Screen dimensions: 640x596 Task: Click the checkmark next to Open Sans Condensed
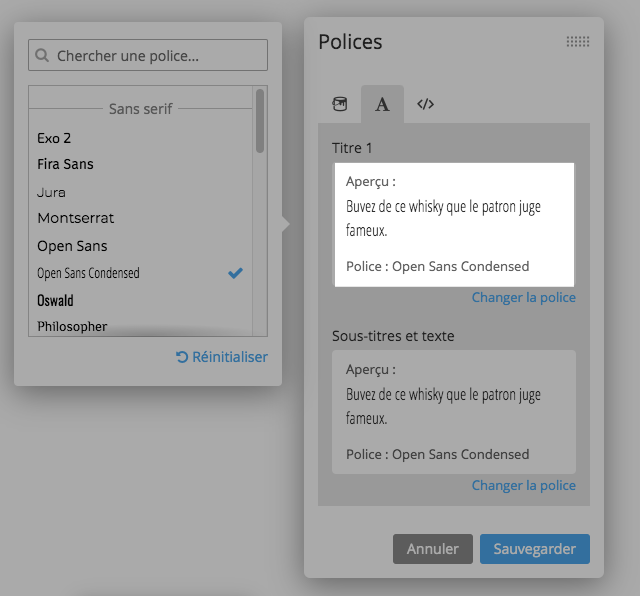click(x=236, y=273)
